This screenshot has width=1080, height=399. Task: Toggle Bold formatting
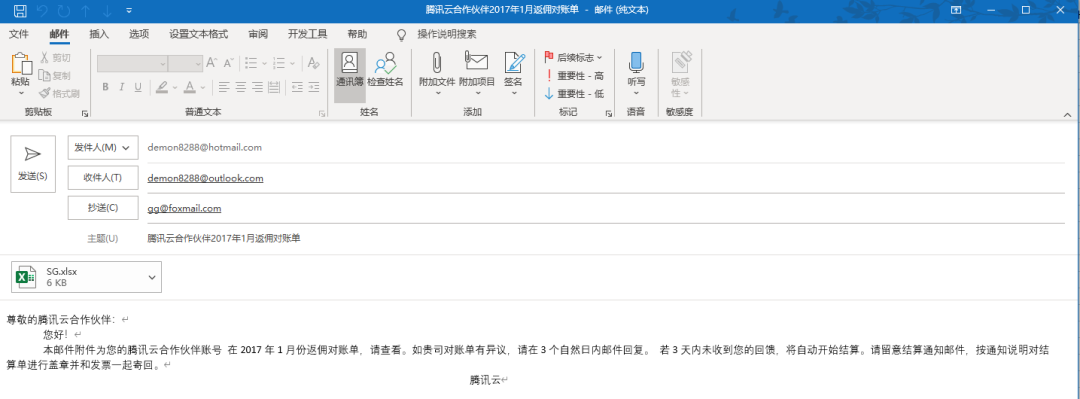[x=105, y=87]
